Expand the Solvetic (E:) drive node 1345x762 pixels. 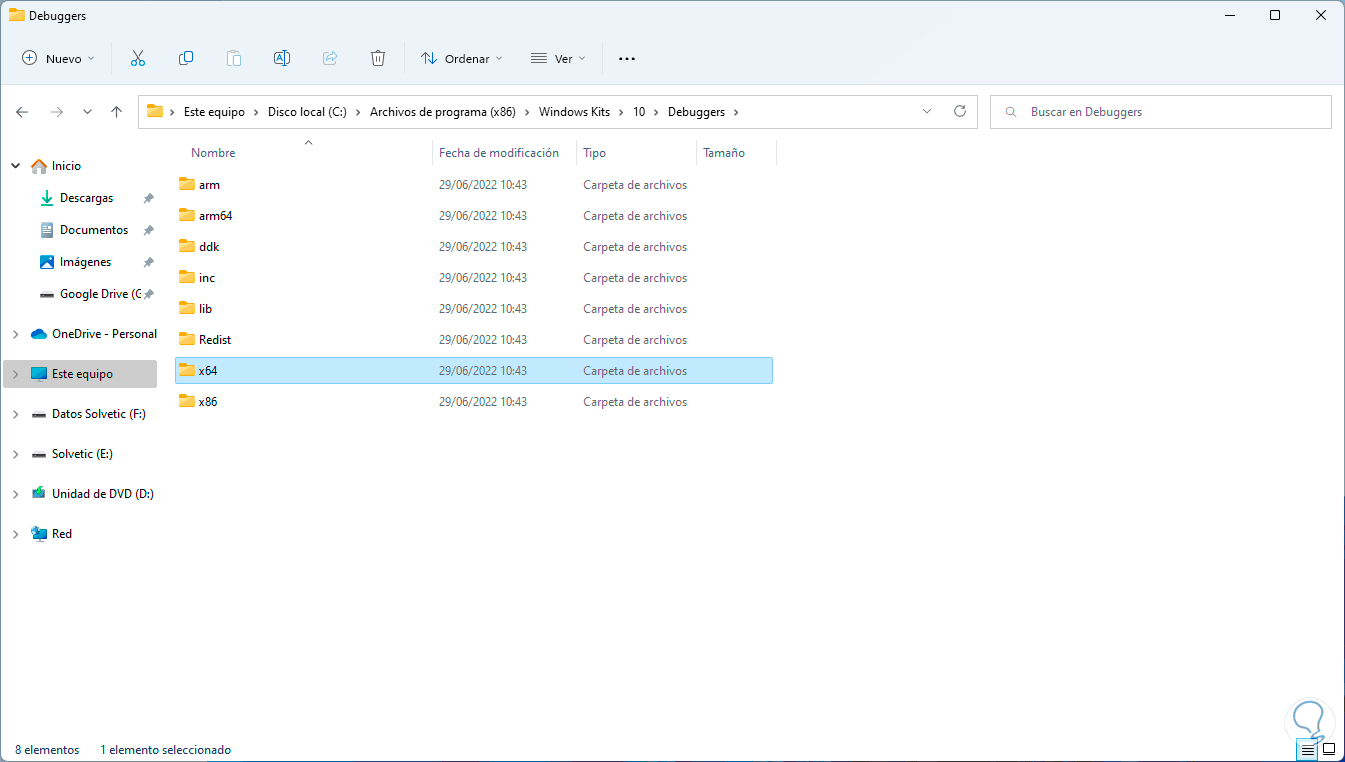pos(15,454)
